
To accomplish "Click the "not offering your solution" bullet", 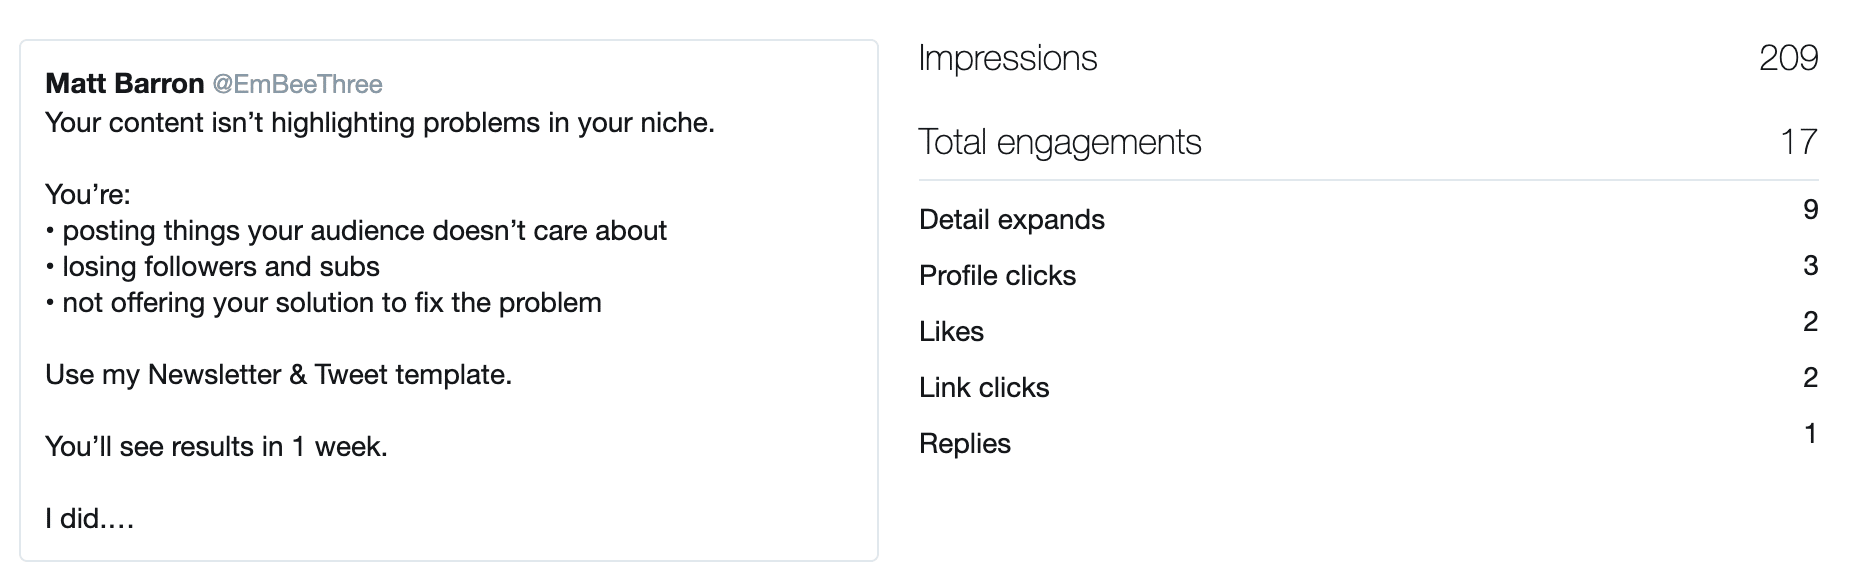I will [x=324, y=303].
